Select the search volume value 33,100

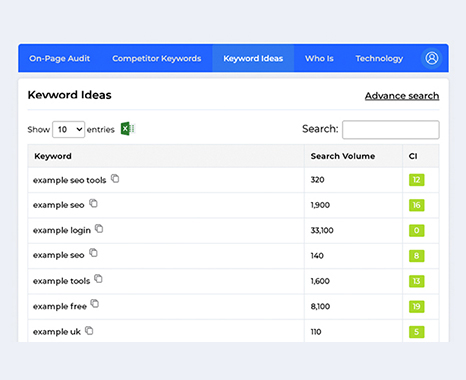tap(322, 230)
